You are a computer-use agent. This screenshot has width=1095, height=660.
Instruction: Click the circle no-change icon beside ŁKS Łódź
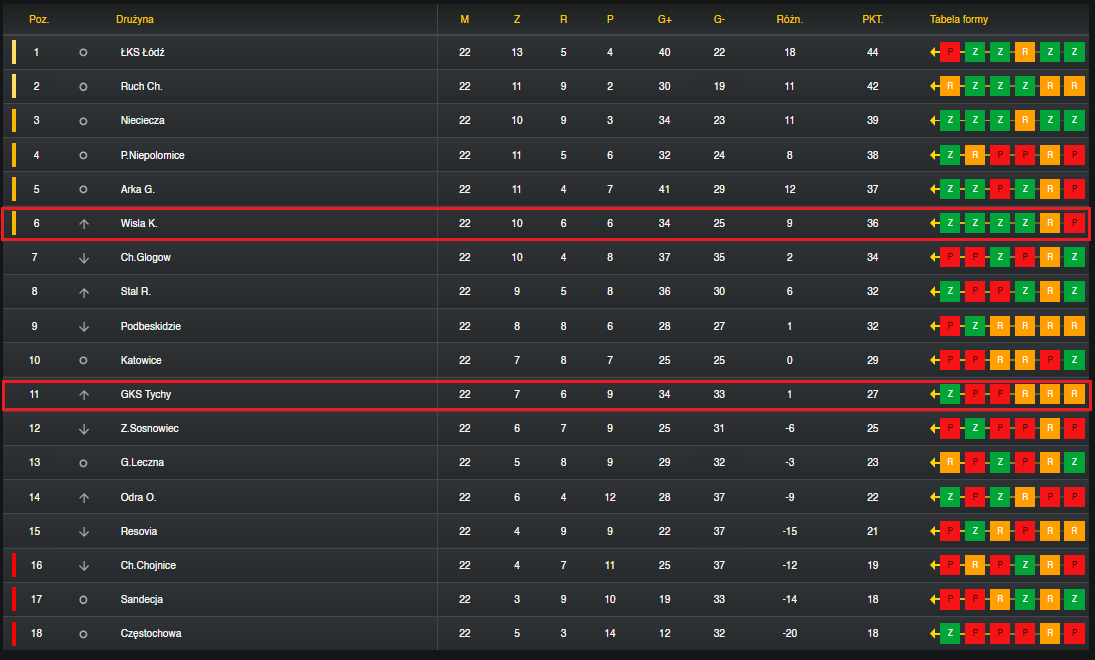pyautogui.click(x=83, y=52)
